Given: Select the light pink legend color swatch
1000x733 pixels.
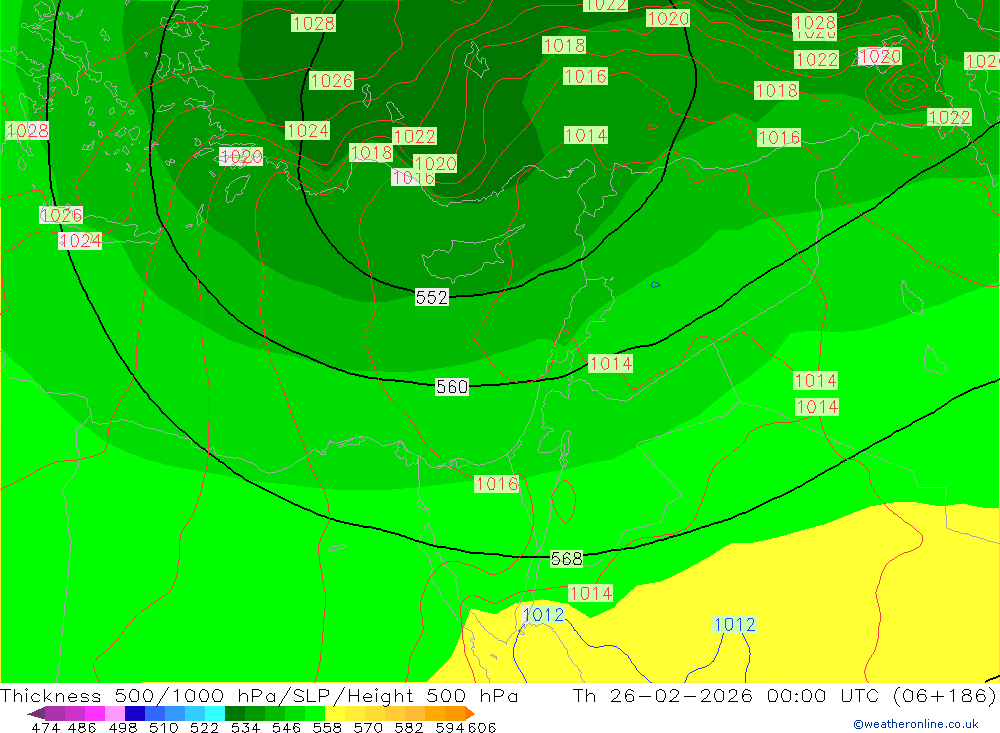Looking at the screenshot, I should point(115,713).
